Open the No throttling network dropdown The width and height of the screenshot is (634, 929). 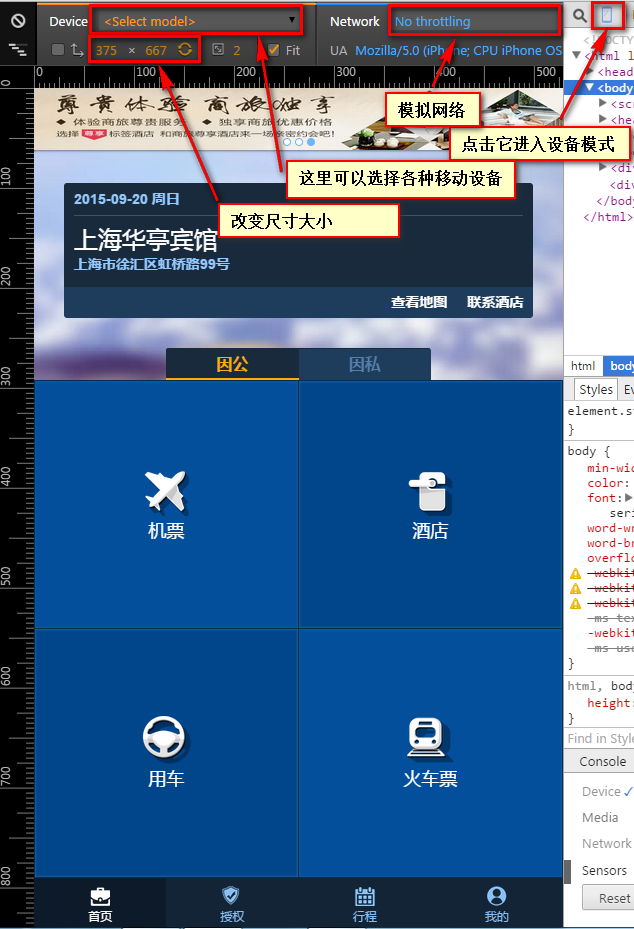pos(475,21)
